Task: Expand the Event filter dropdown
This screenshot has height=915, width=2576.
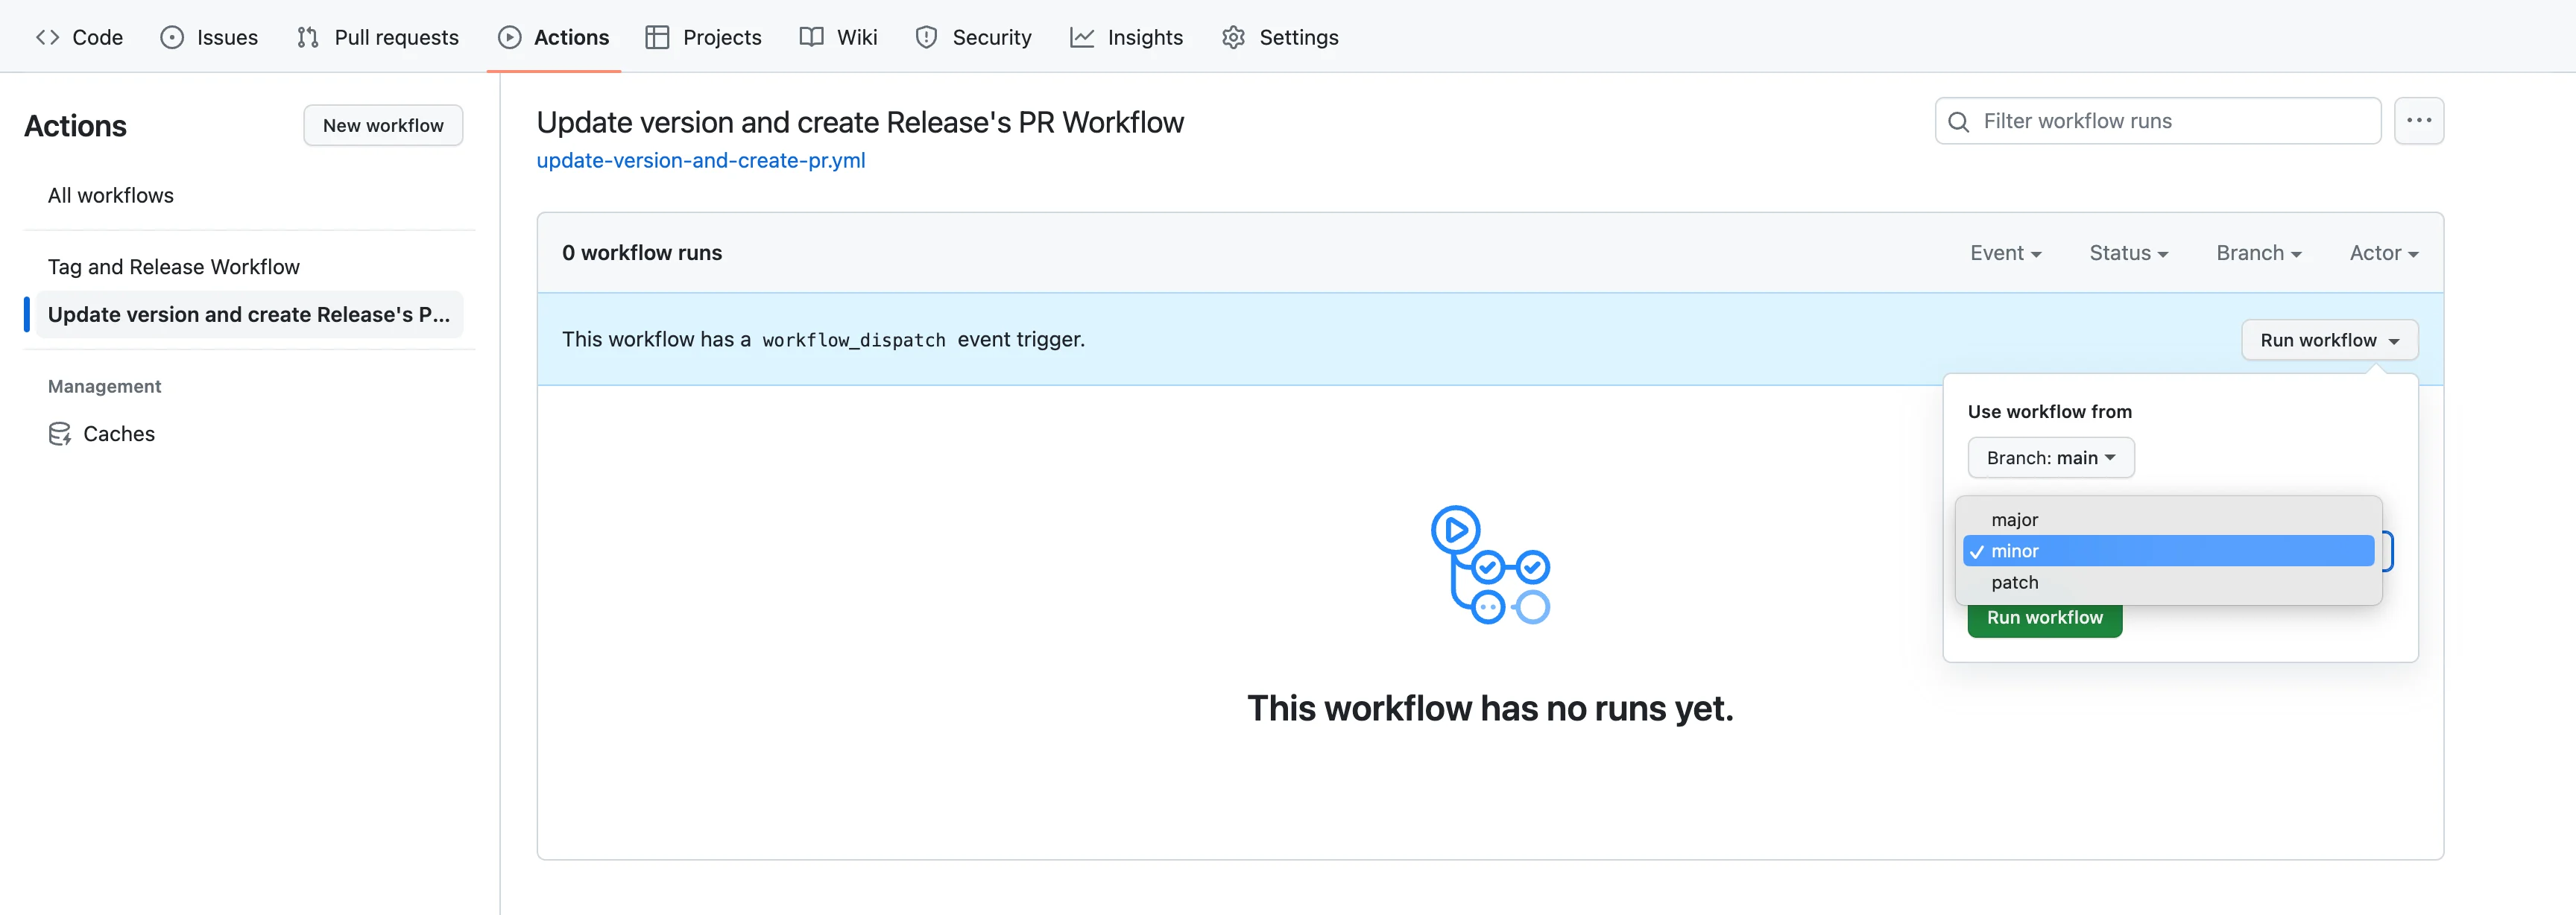Action: point(2005,253)
